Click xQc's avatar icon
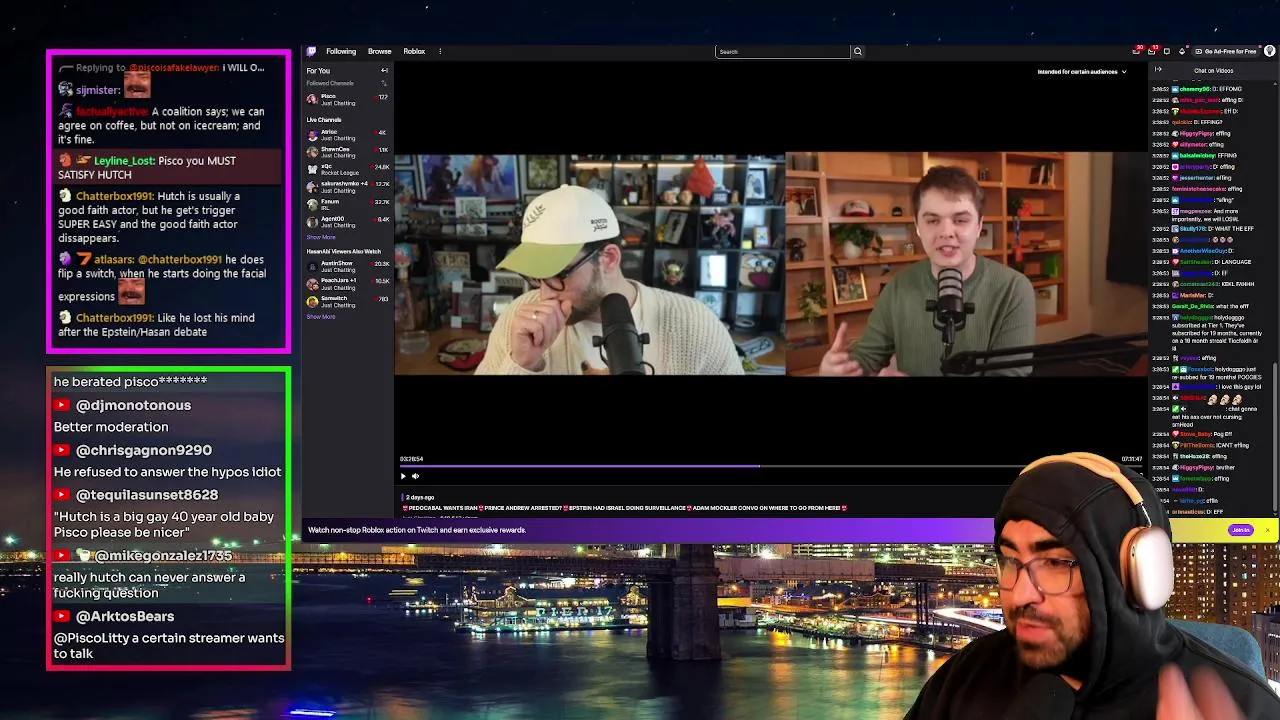The height and width of the screenshot is (720, 1280). pos(312,169)
